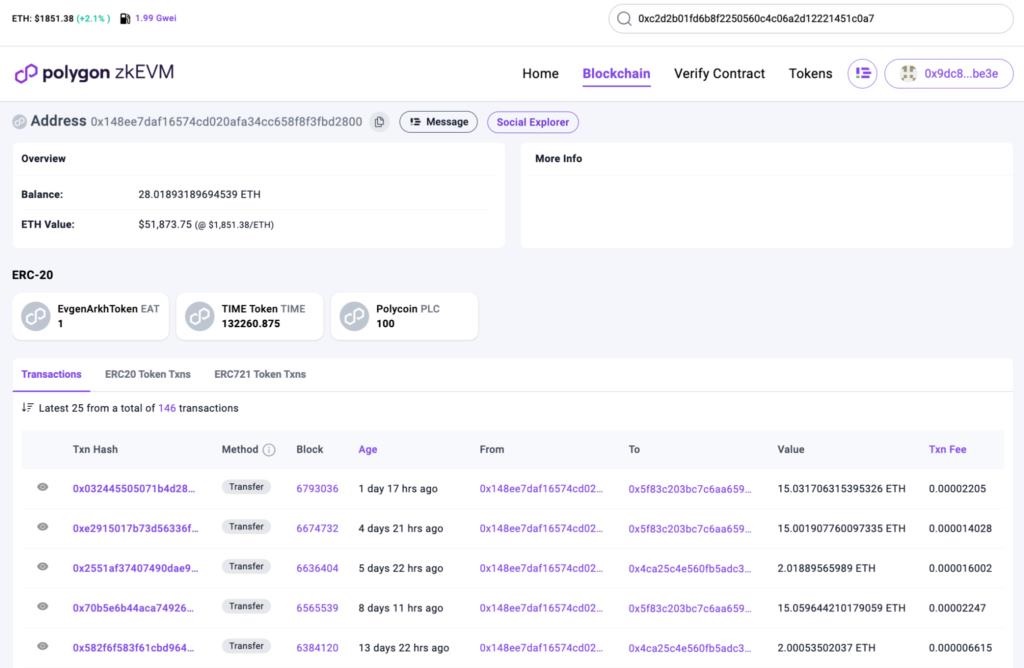Open the Blockchain navigation menu
1024x668 pixels.
click(616, 73)
